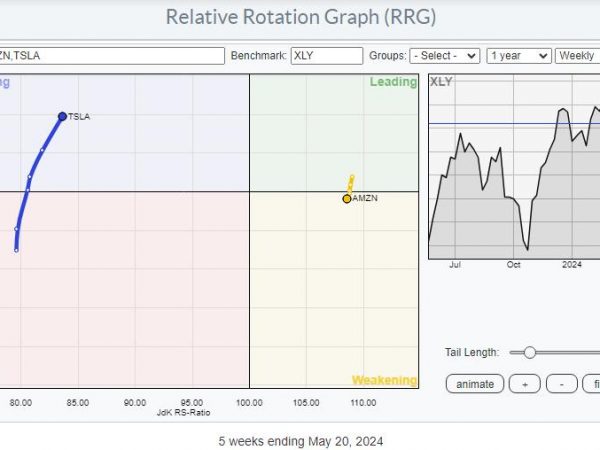Click the 110.00 axis value
Image resolution: width=600 pixels, height=450 pixels.
[x=363, y=403]
